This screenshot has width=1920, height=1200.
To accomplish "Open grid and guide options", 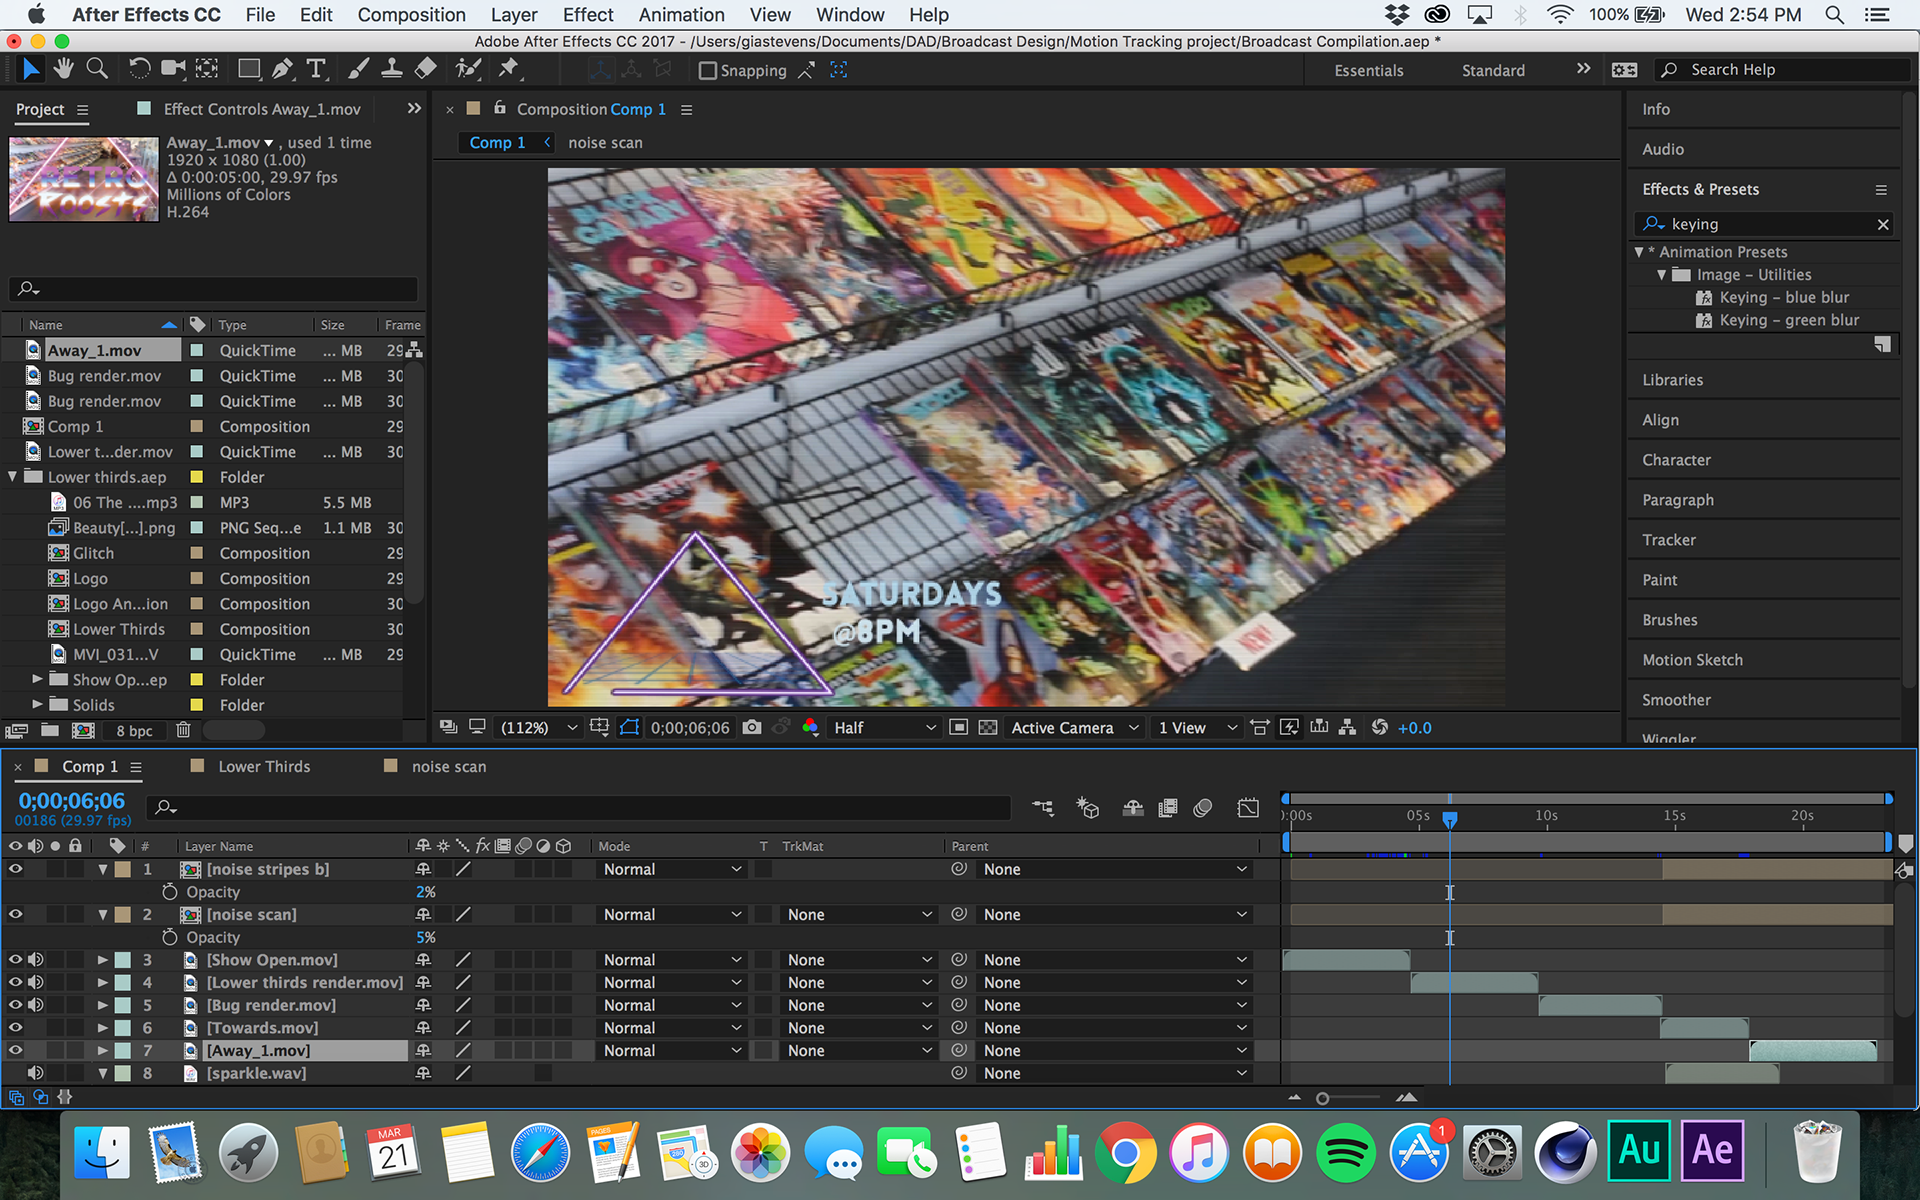I will 599,728.
